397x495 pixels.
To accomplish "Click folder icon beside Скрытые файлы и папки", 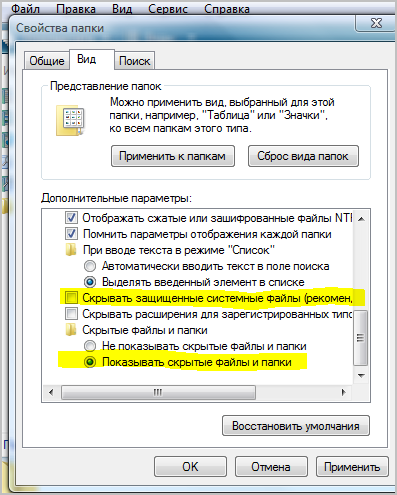I will pyautogui.click(x=71, y=330).
